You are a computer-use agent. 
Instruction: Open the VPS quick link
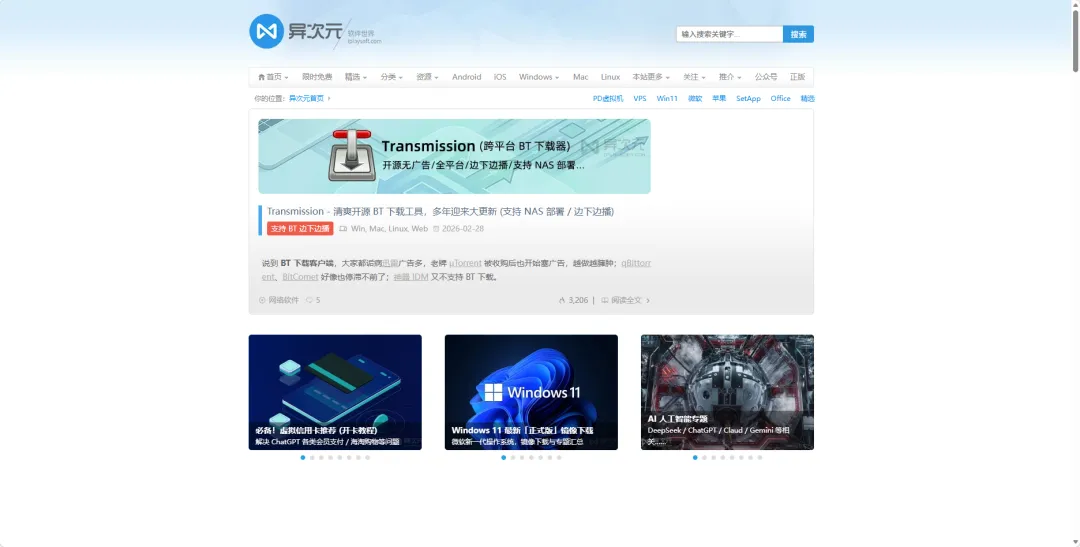coord(640,99)
